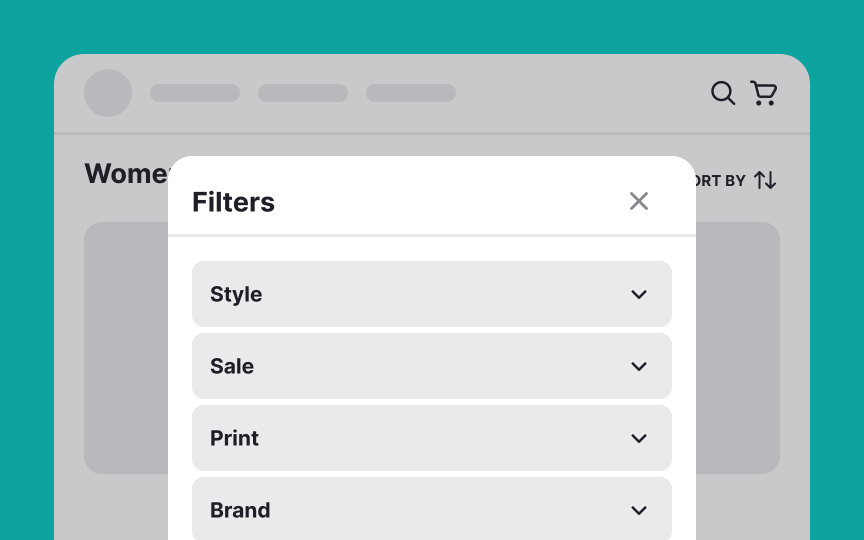Expand the Print filter chevron

tap(639, 438)
